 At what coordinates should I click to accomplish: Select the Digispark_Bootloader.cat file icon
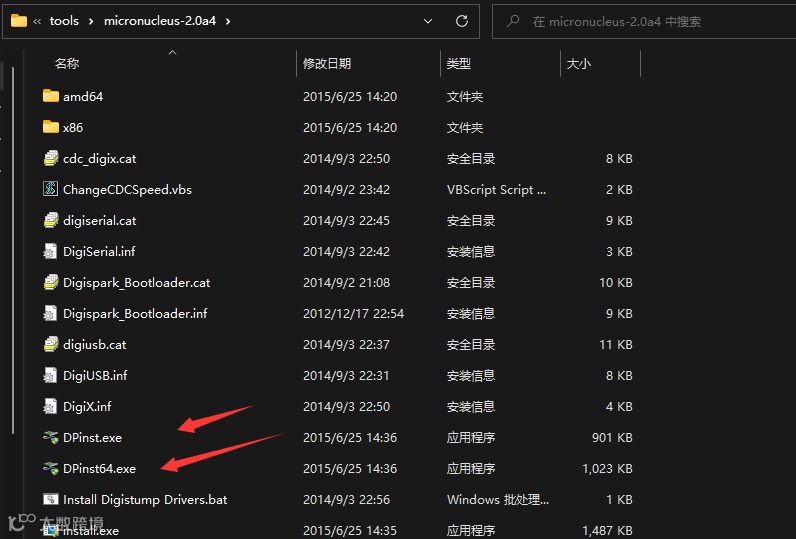click(x=51, y=282)
